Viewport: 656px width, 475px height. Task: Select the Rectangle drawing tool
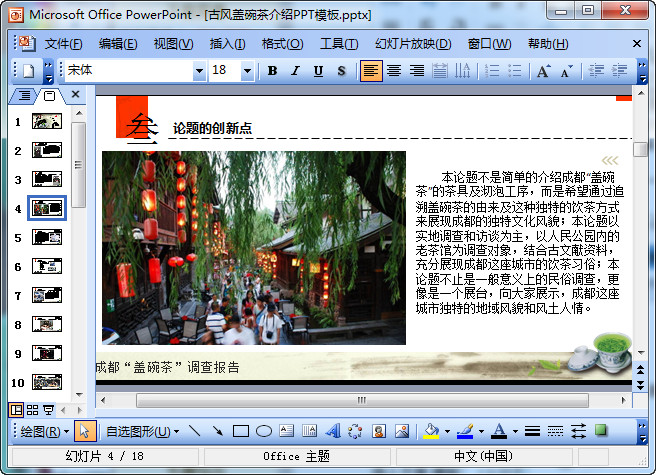[241, 431]
